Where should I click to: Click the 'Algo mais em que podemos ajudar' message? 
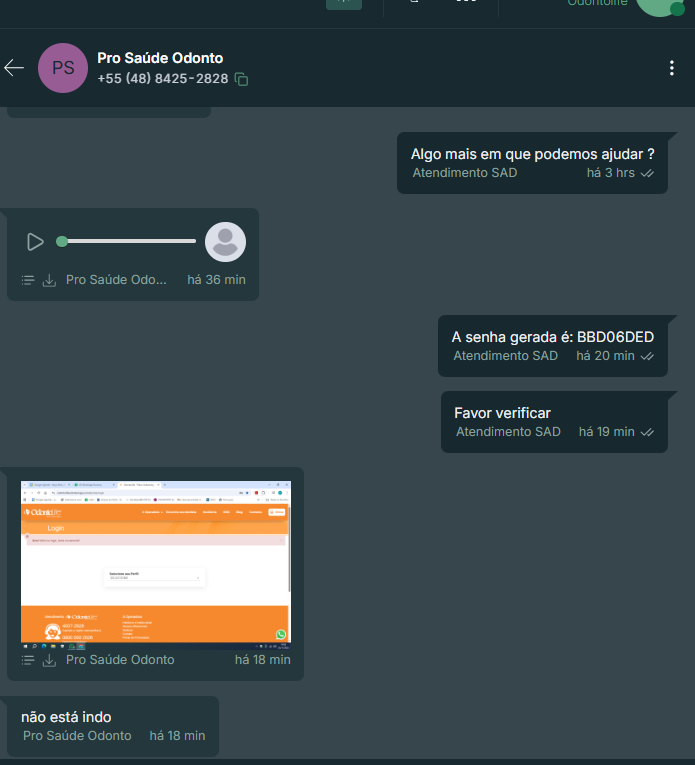[x=532, y=163]
